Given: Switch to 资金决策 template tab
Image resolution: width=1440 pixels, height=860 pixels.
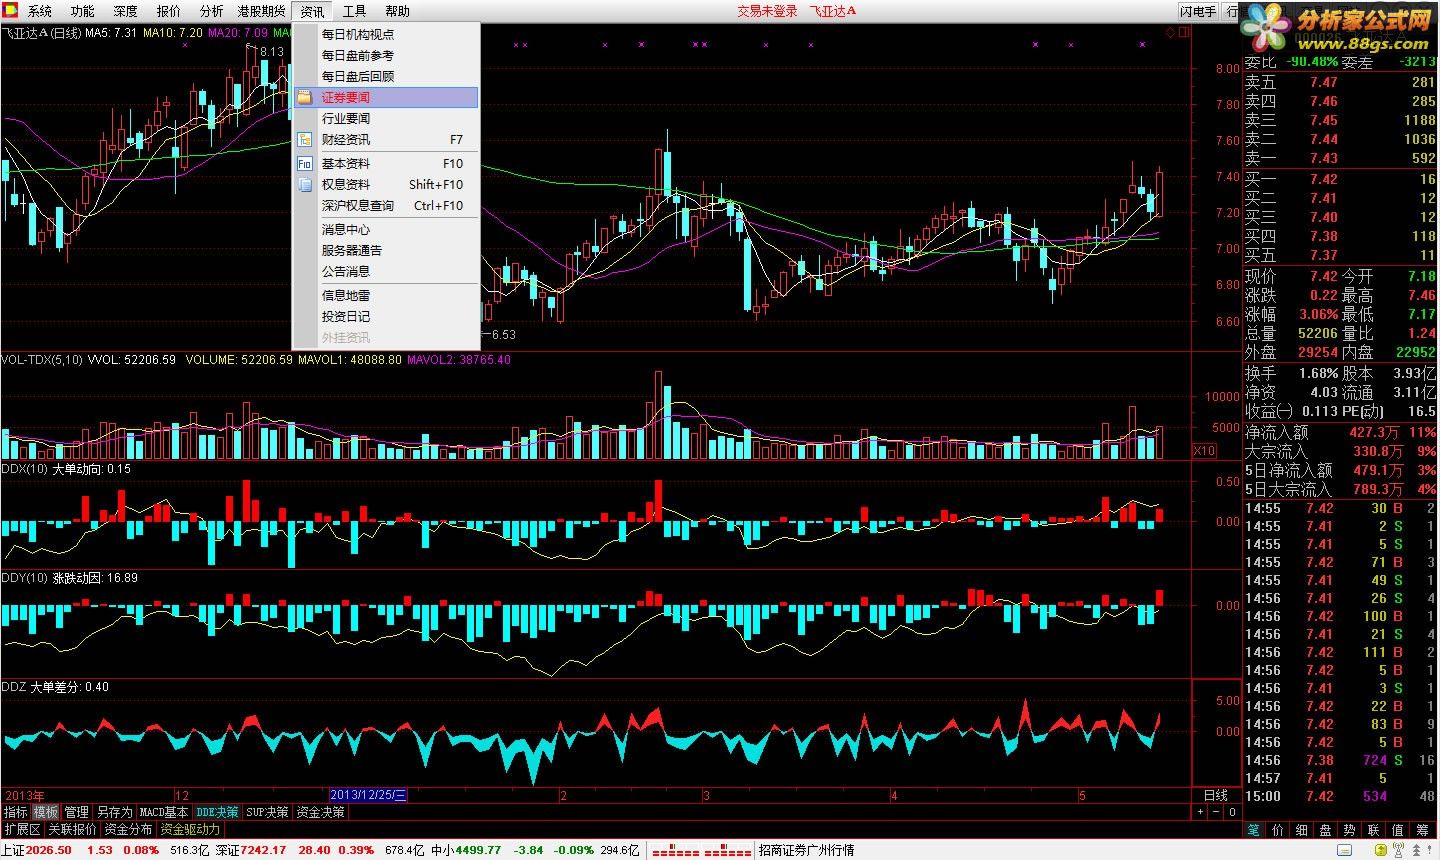Looking at the screenshot, I should 320,812.
